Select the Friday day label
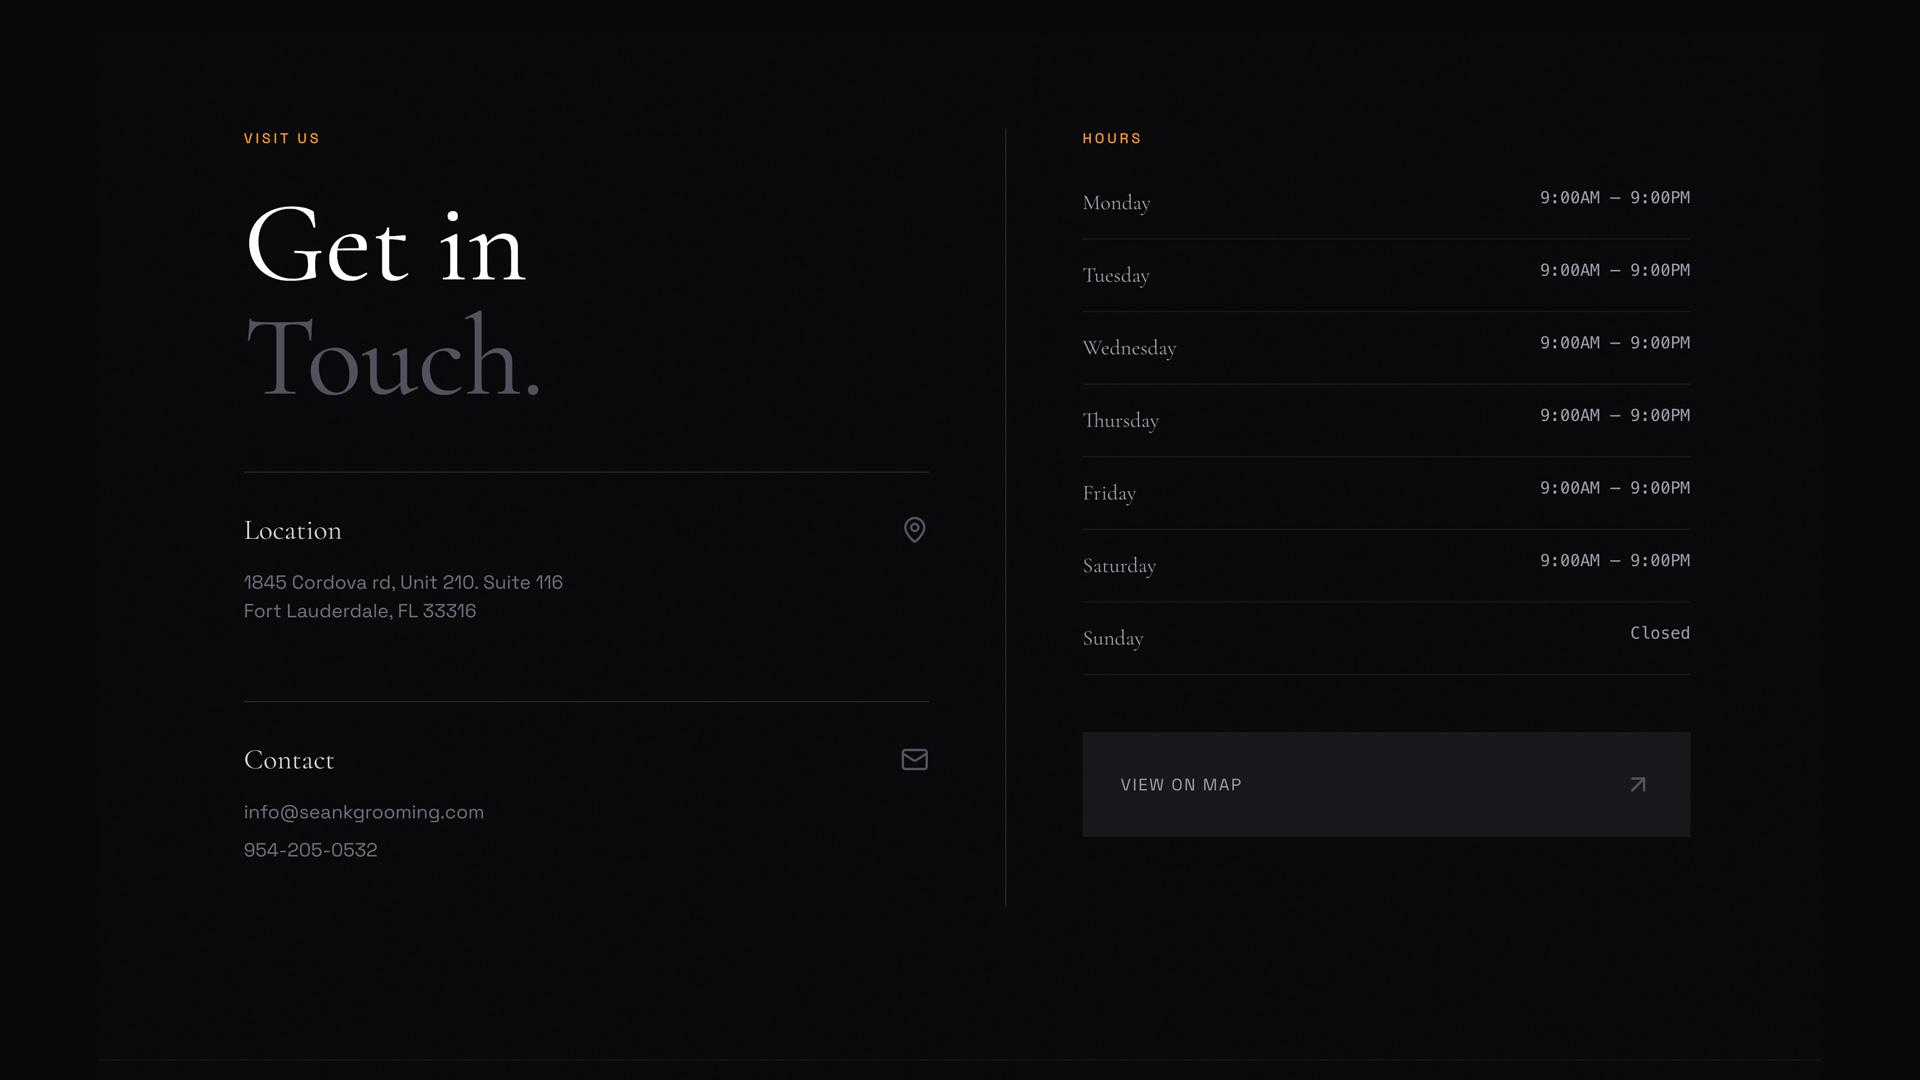The height and width of the screenshot is (1080, 1920). pos(1108,493)
